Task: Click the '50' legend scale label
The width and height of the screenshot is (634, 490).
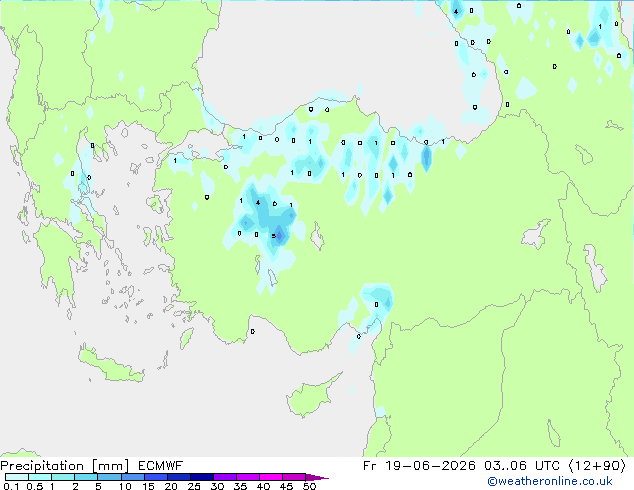Action: (309, 486)
